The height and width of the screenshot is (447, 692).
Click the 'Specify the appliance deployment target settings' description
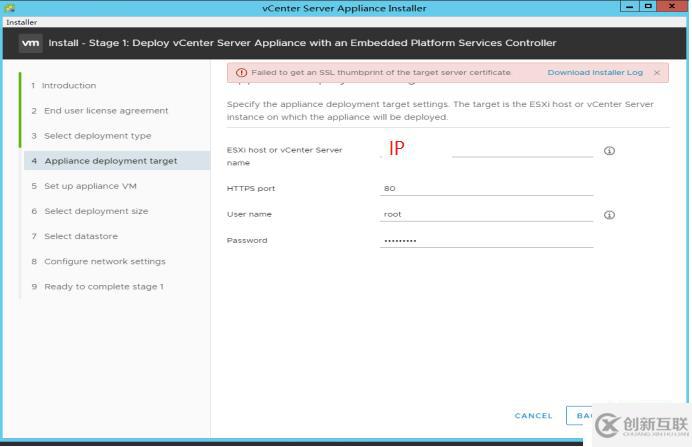[x=440, y=111]
